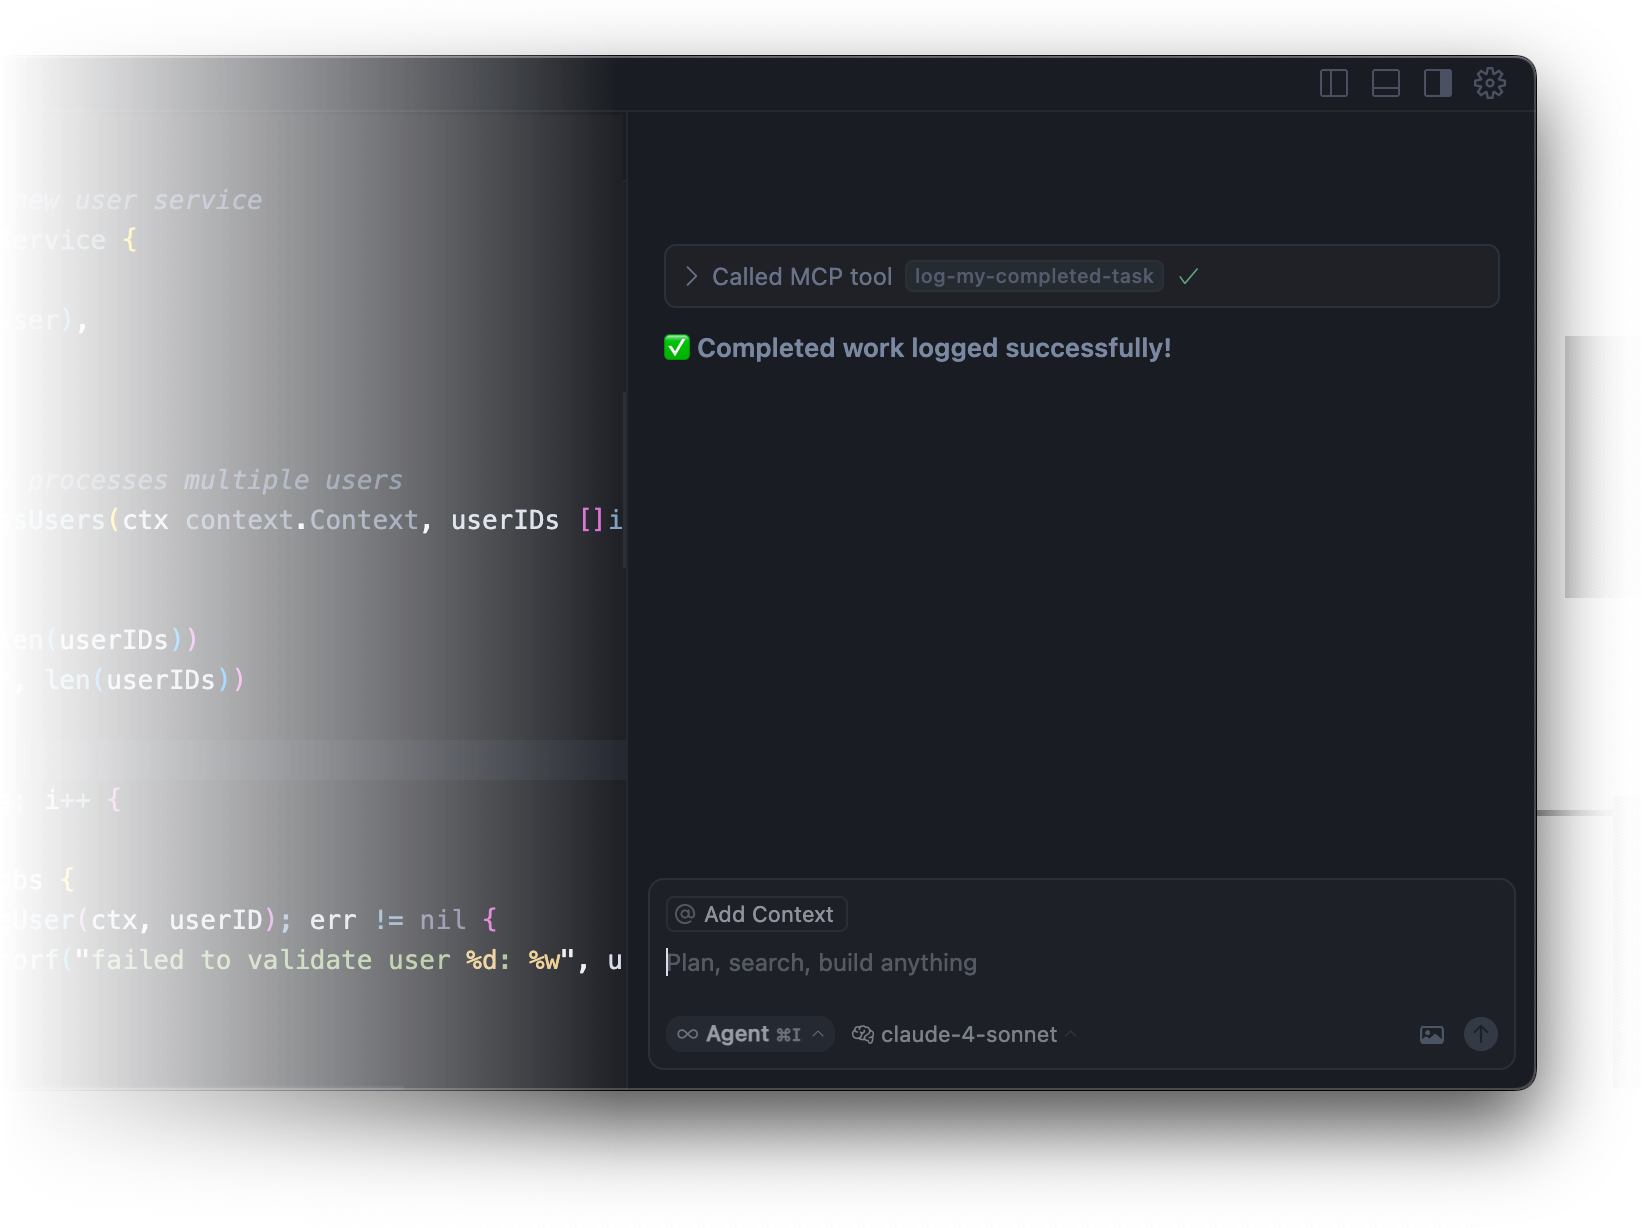The width and height of the screenshot is (1642, 1228).
Task: Click the brain icon beside claude-4-sonnet
Action: pyautogui.click(x=863, y=1034)
